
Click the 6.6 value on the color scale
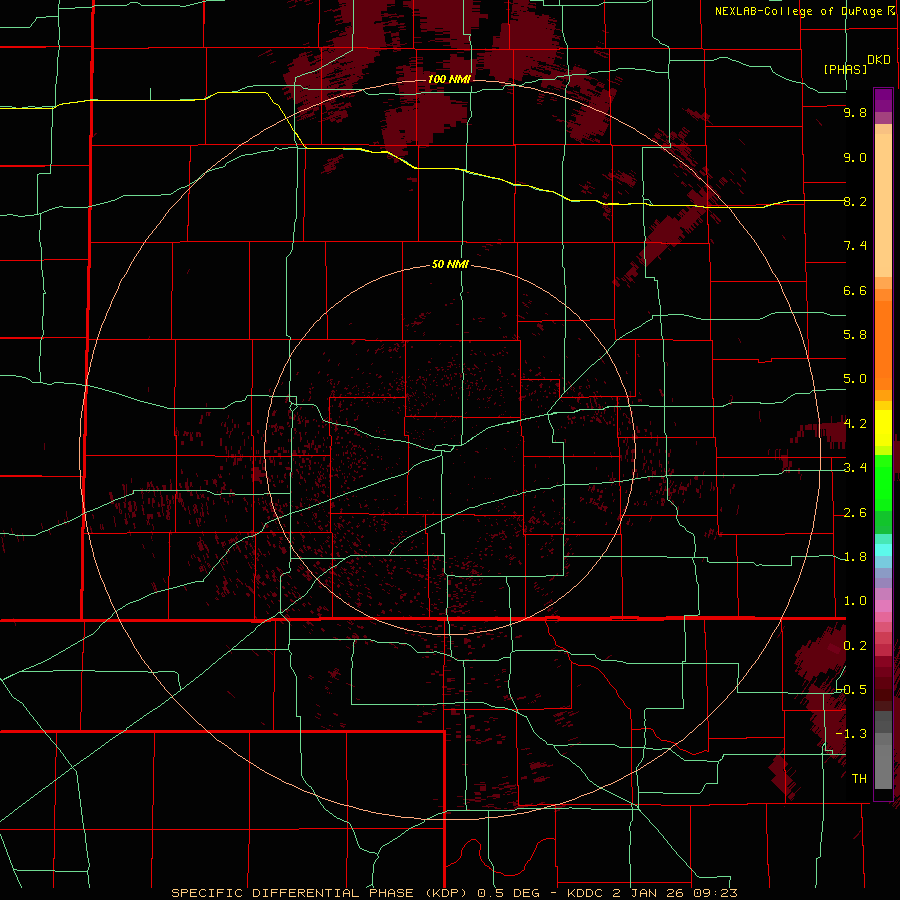(x=855, y=290)
